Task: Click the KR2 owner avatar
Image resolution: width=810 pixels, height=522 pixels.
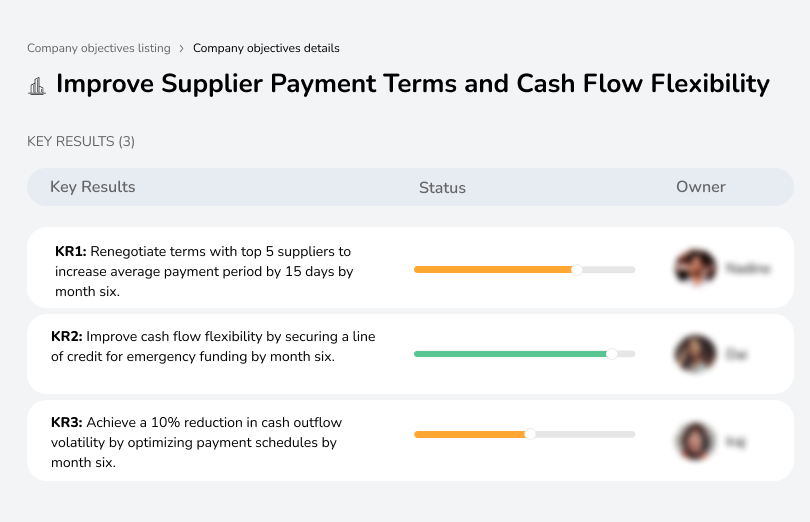Action: (695, 354)
